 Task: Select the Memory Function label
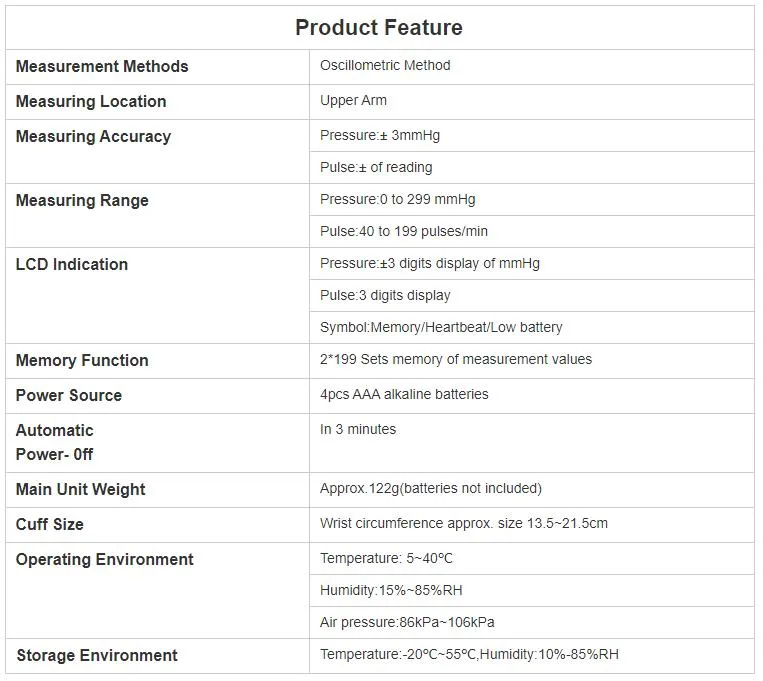[x=82, y=360]
